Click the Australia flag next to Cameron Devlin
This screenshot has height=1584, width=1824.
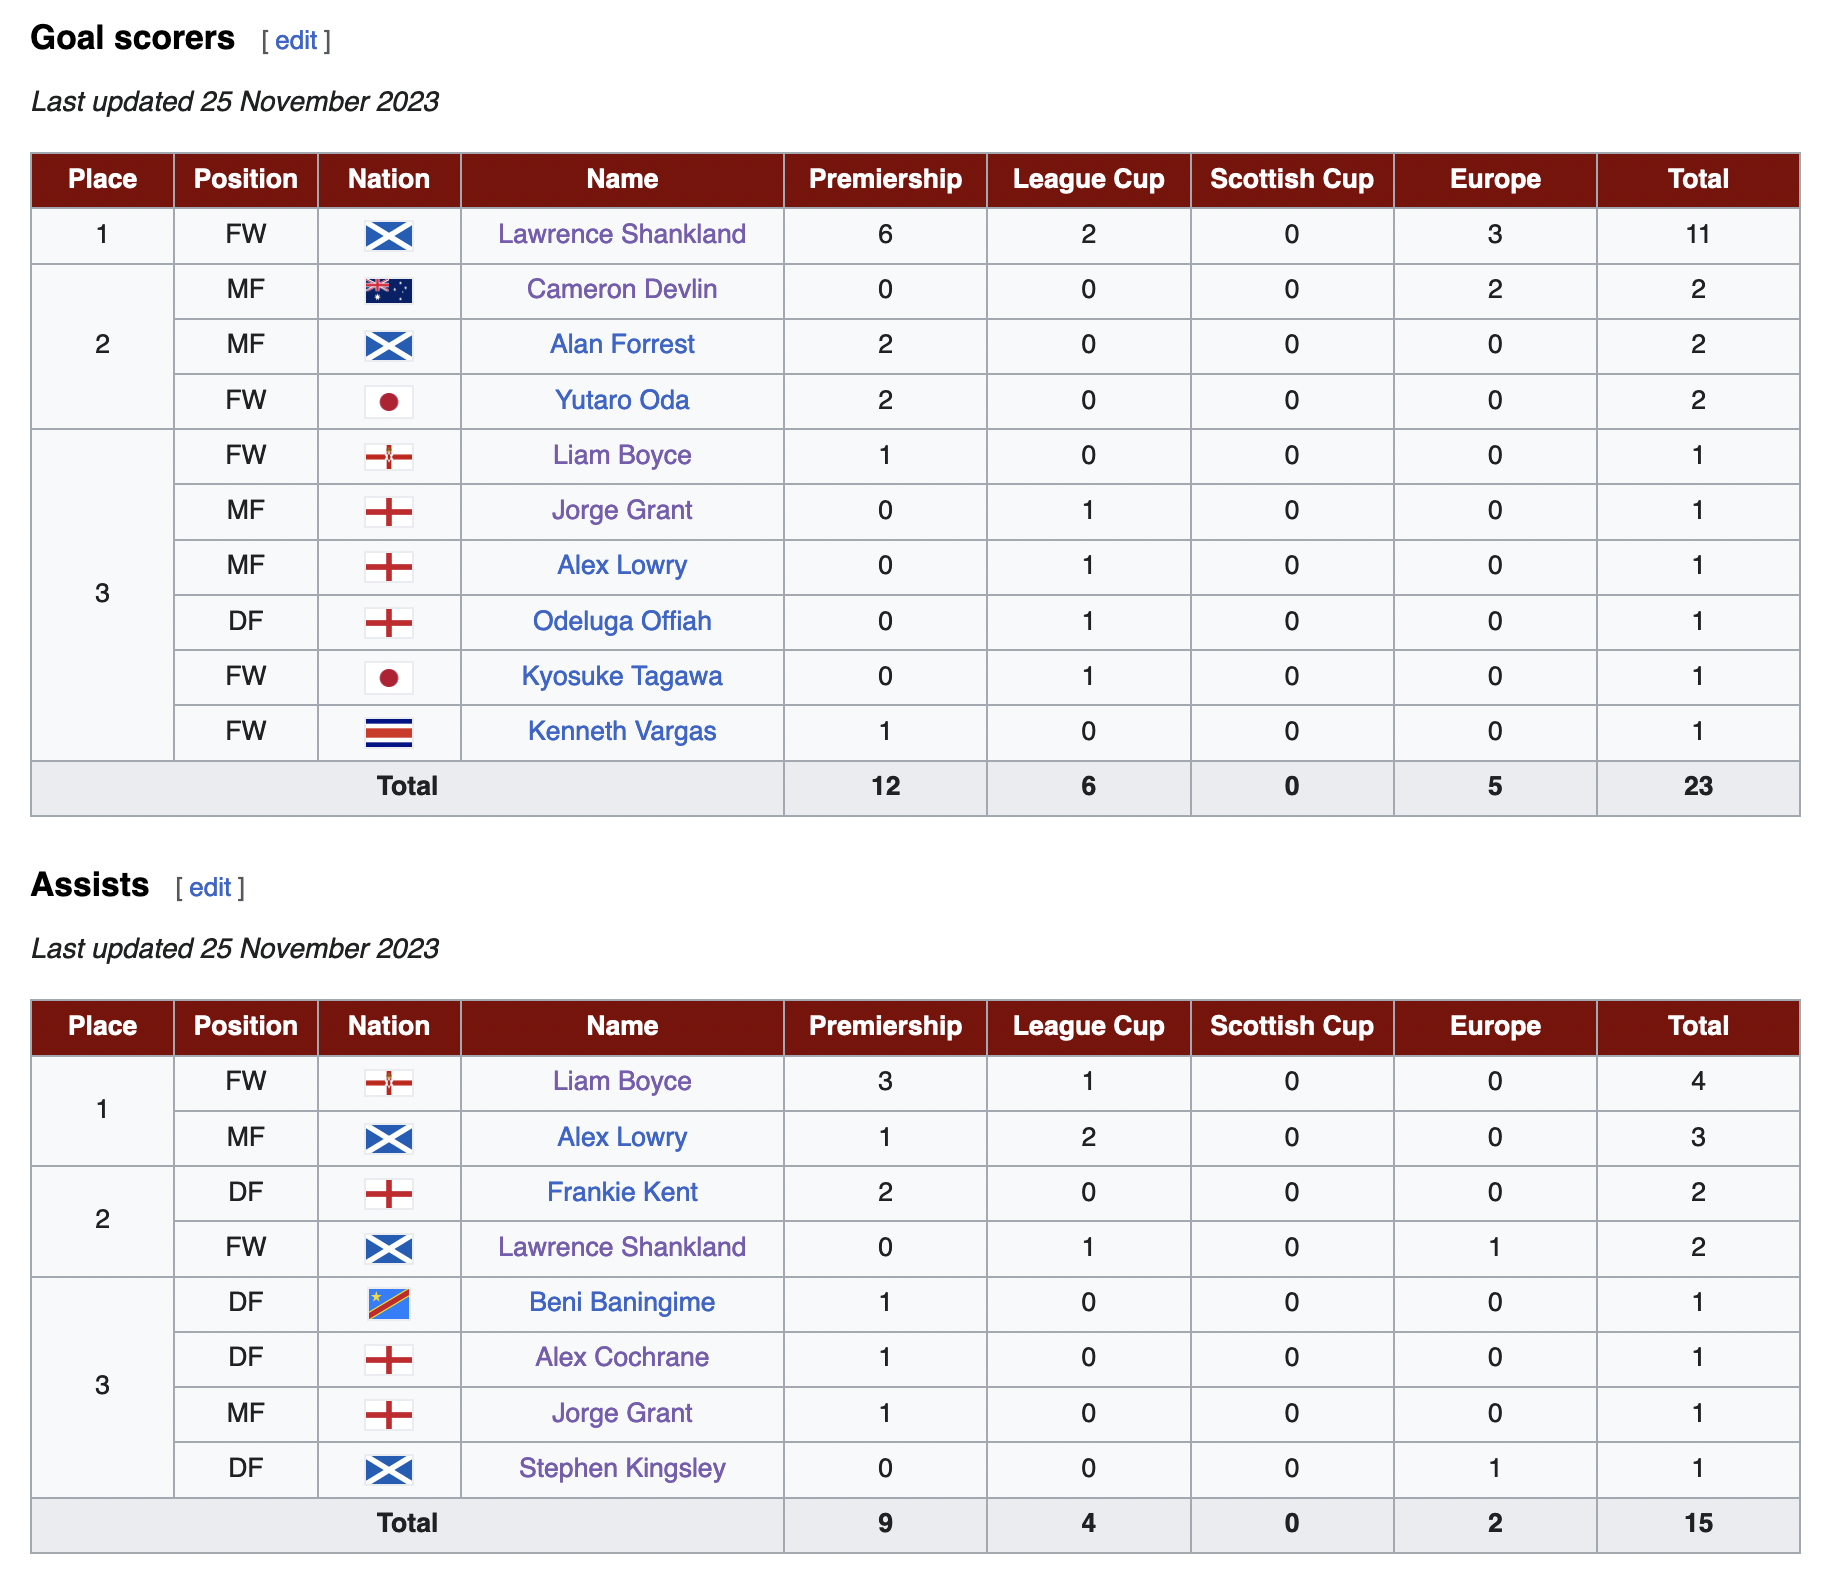(388, 291)
